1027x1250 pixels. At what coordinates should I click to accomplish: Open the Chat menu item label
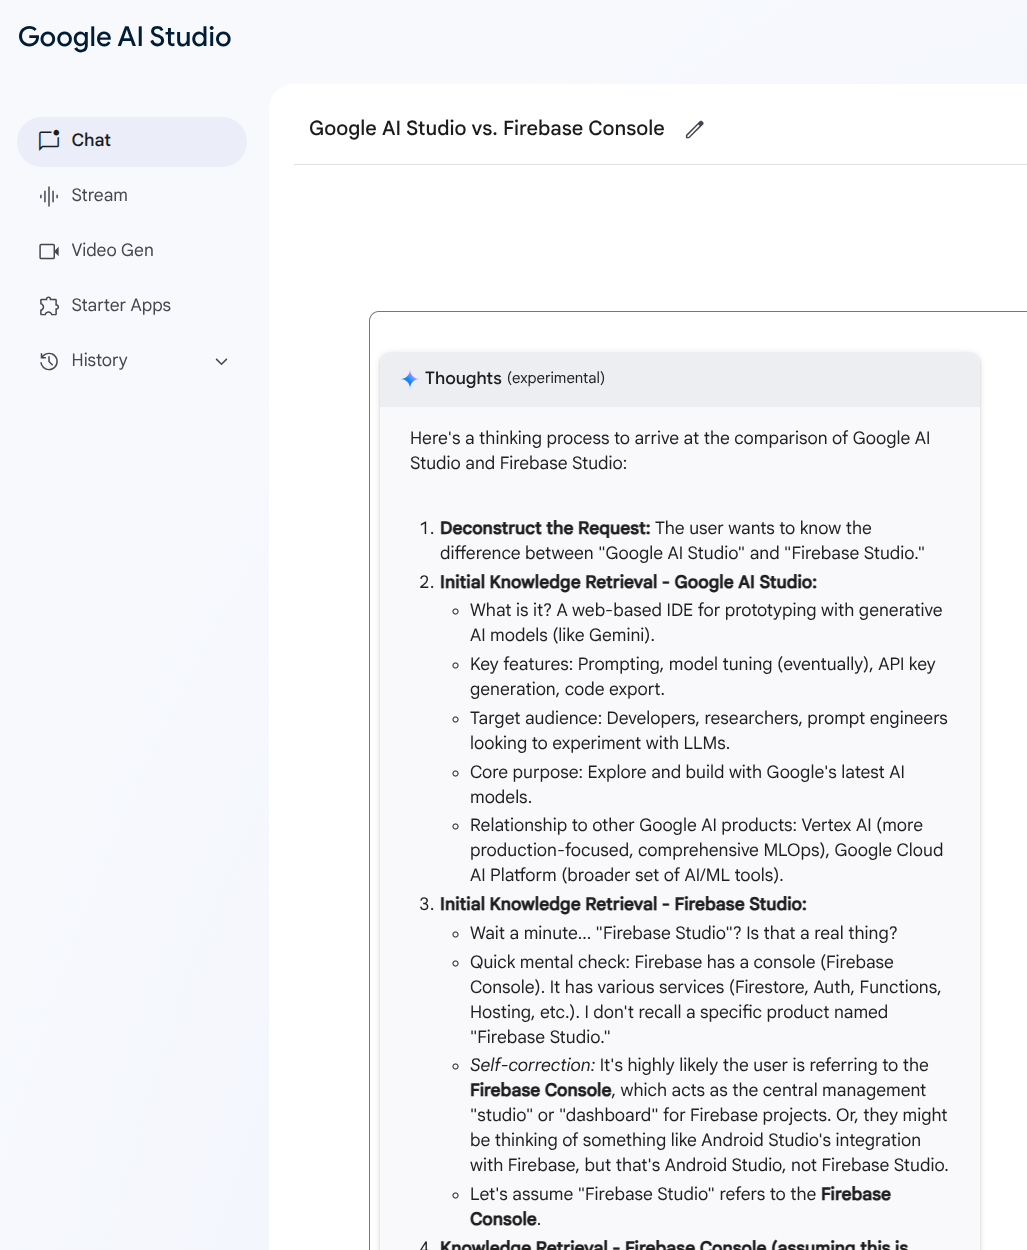(91, 140)
